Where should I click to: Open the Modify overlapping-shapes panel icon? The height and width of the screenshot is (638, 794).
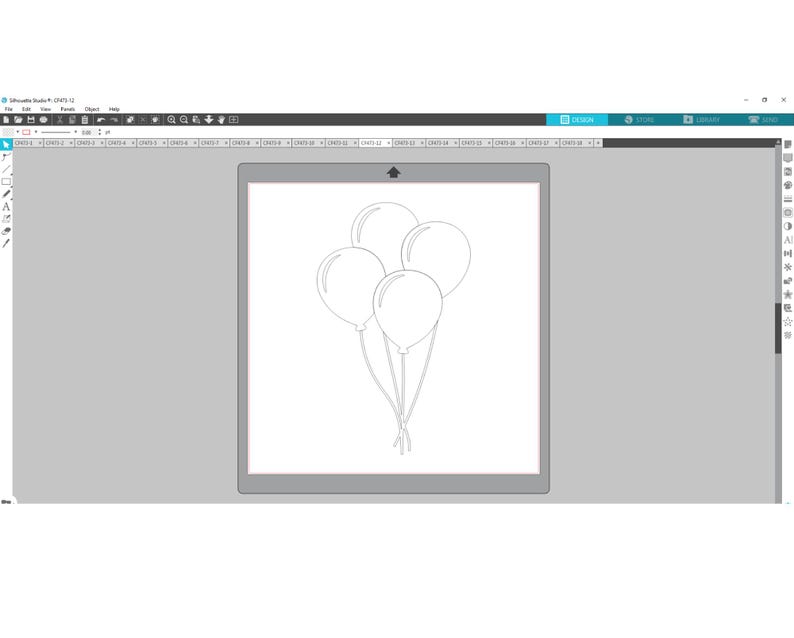(x=788, y=281)
